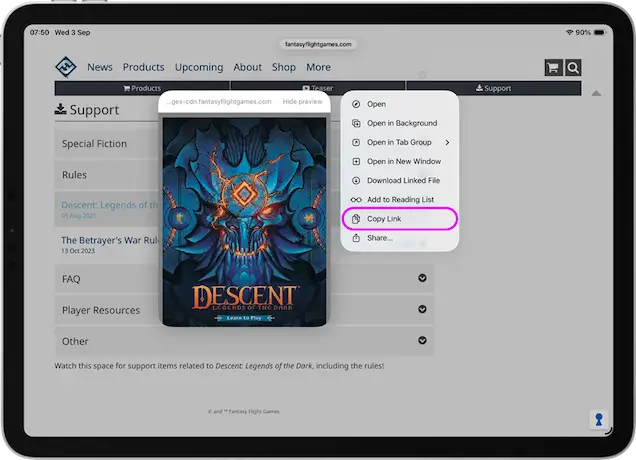Viewport: 636px width, 460px height.
Task: Choose Open in New Window
Action: [x=403, y=161]
